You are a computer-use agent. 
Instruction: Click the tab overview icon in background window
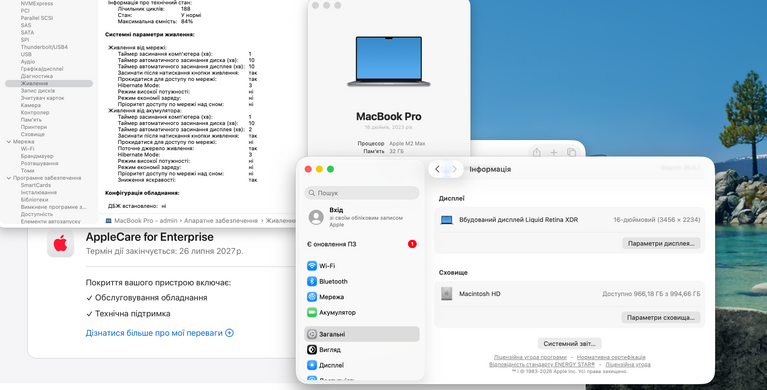point(571,153)
